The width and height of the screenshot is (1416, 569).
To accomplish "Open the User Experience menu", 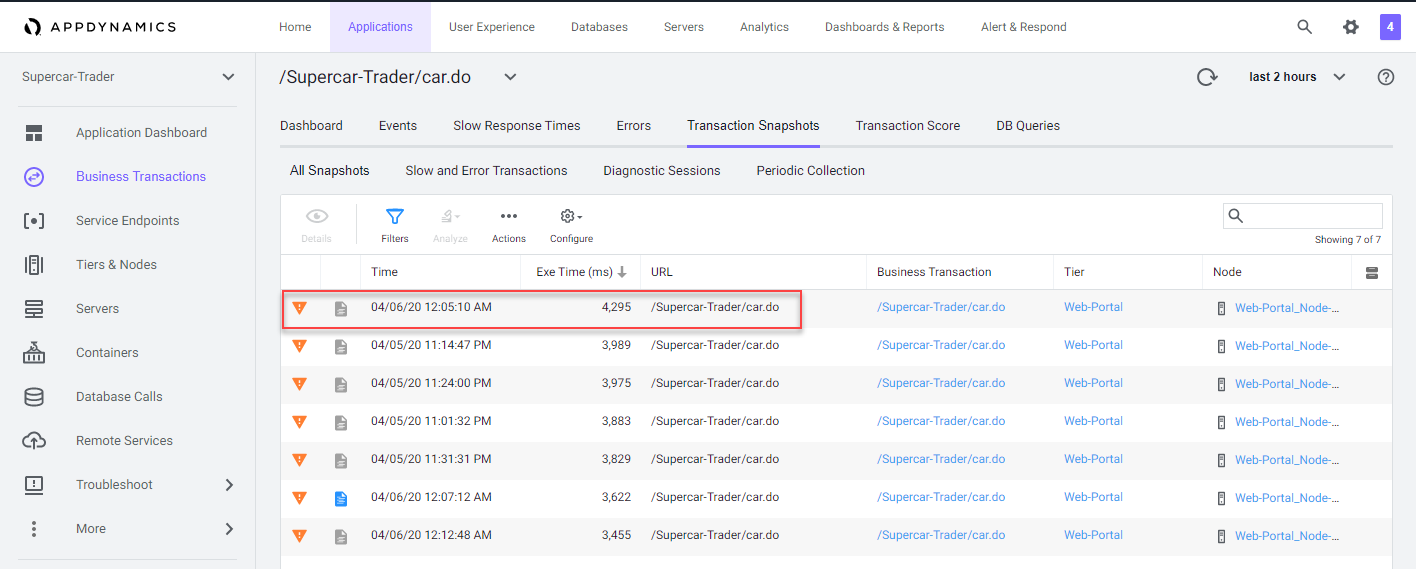I will click(492, 27).
